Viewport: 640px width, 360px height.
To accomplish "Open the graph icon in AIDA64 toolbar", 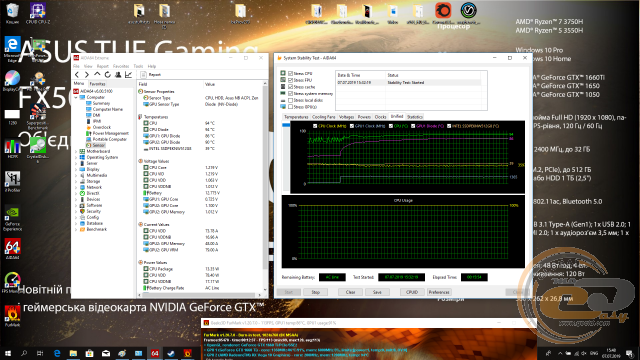I will click(x=128, y=75).
